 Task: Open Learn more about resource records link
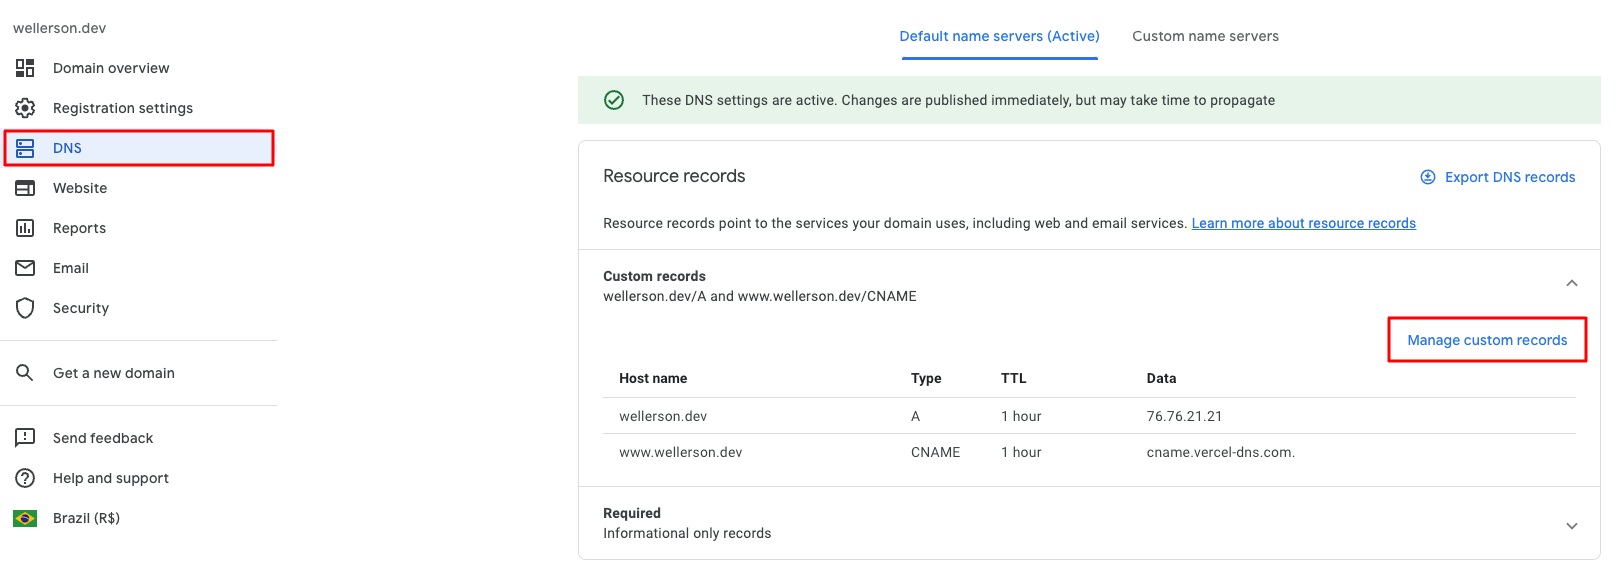[x=1303, y=223]
